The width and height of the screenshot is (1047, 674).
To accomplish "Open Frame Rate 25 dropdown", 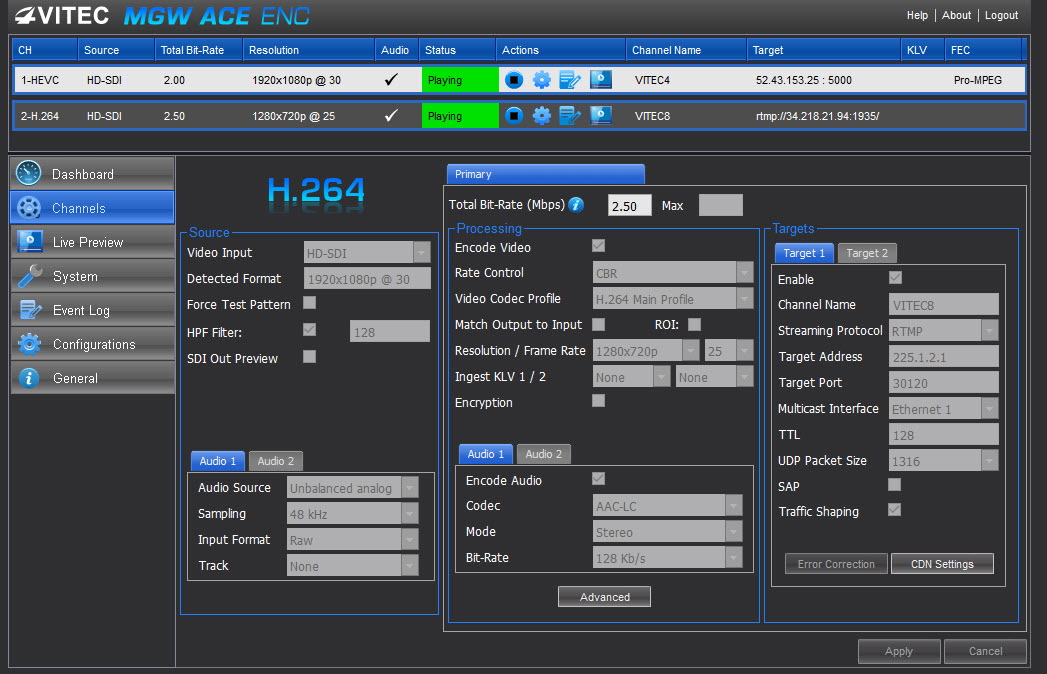I will click(729, 351).
